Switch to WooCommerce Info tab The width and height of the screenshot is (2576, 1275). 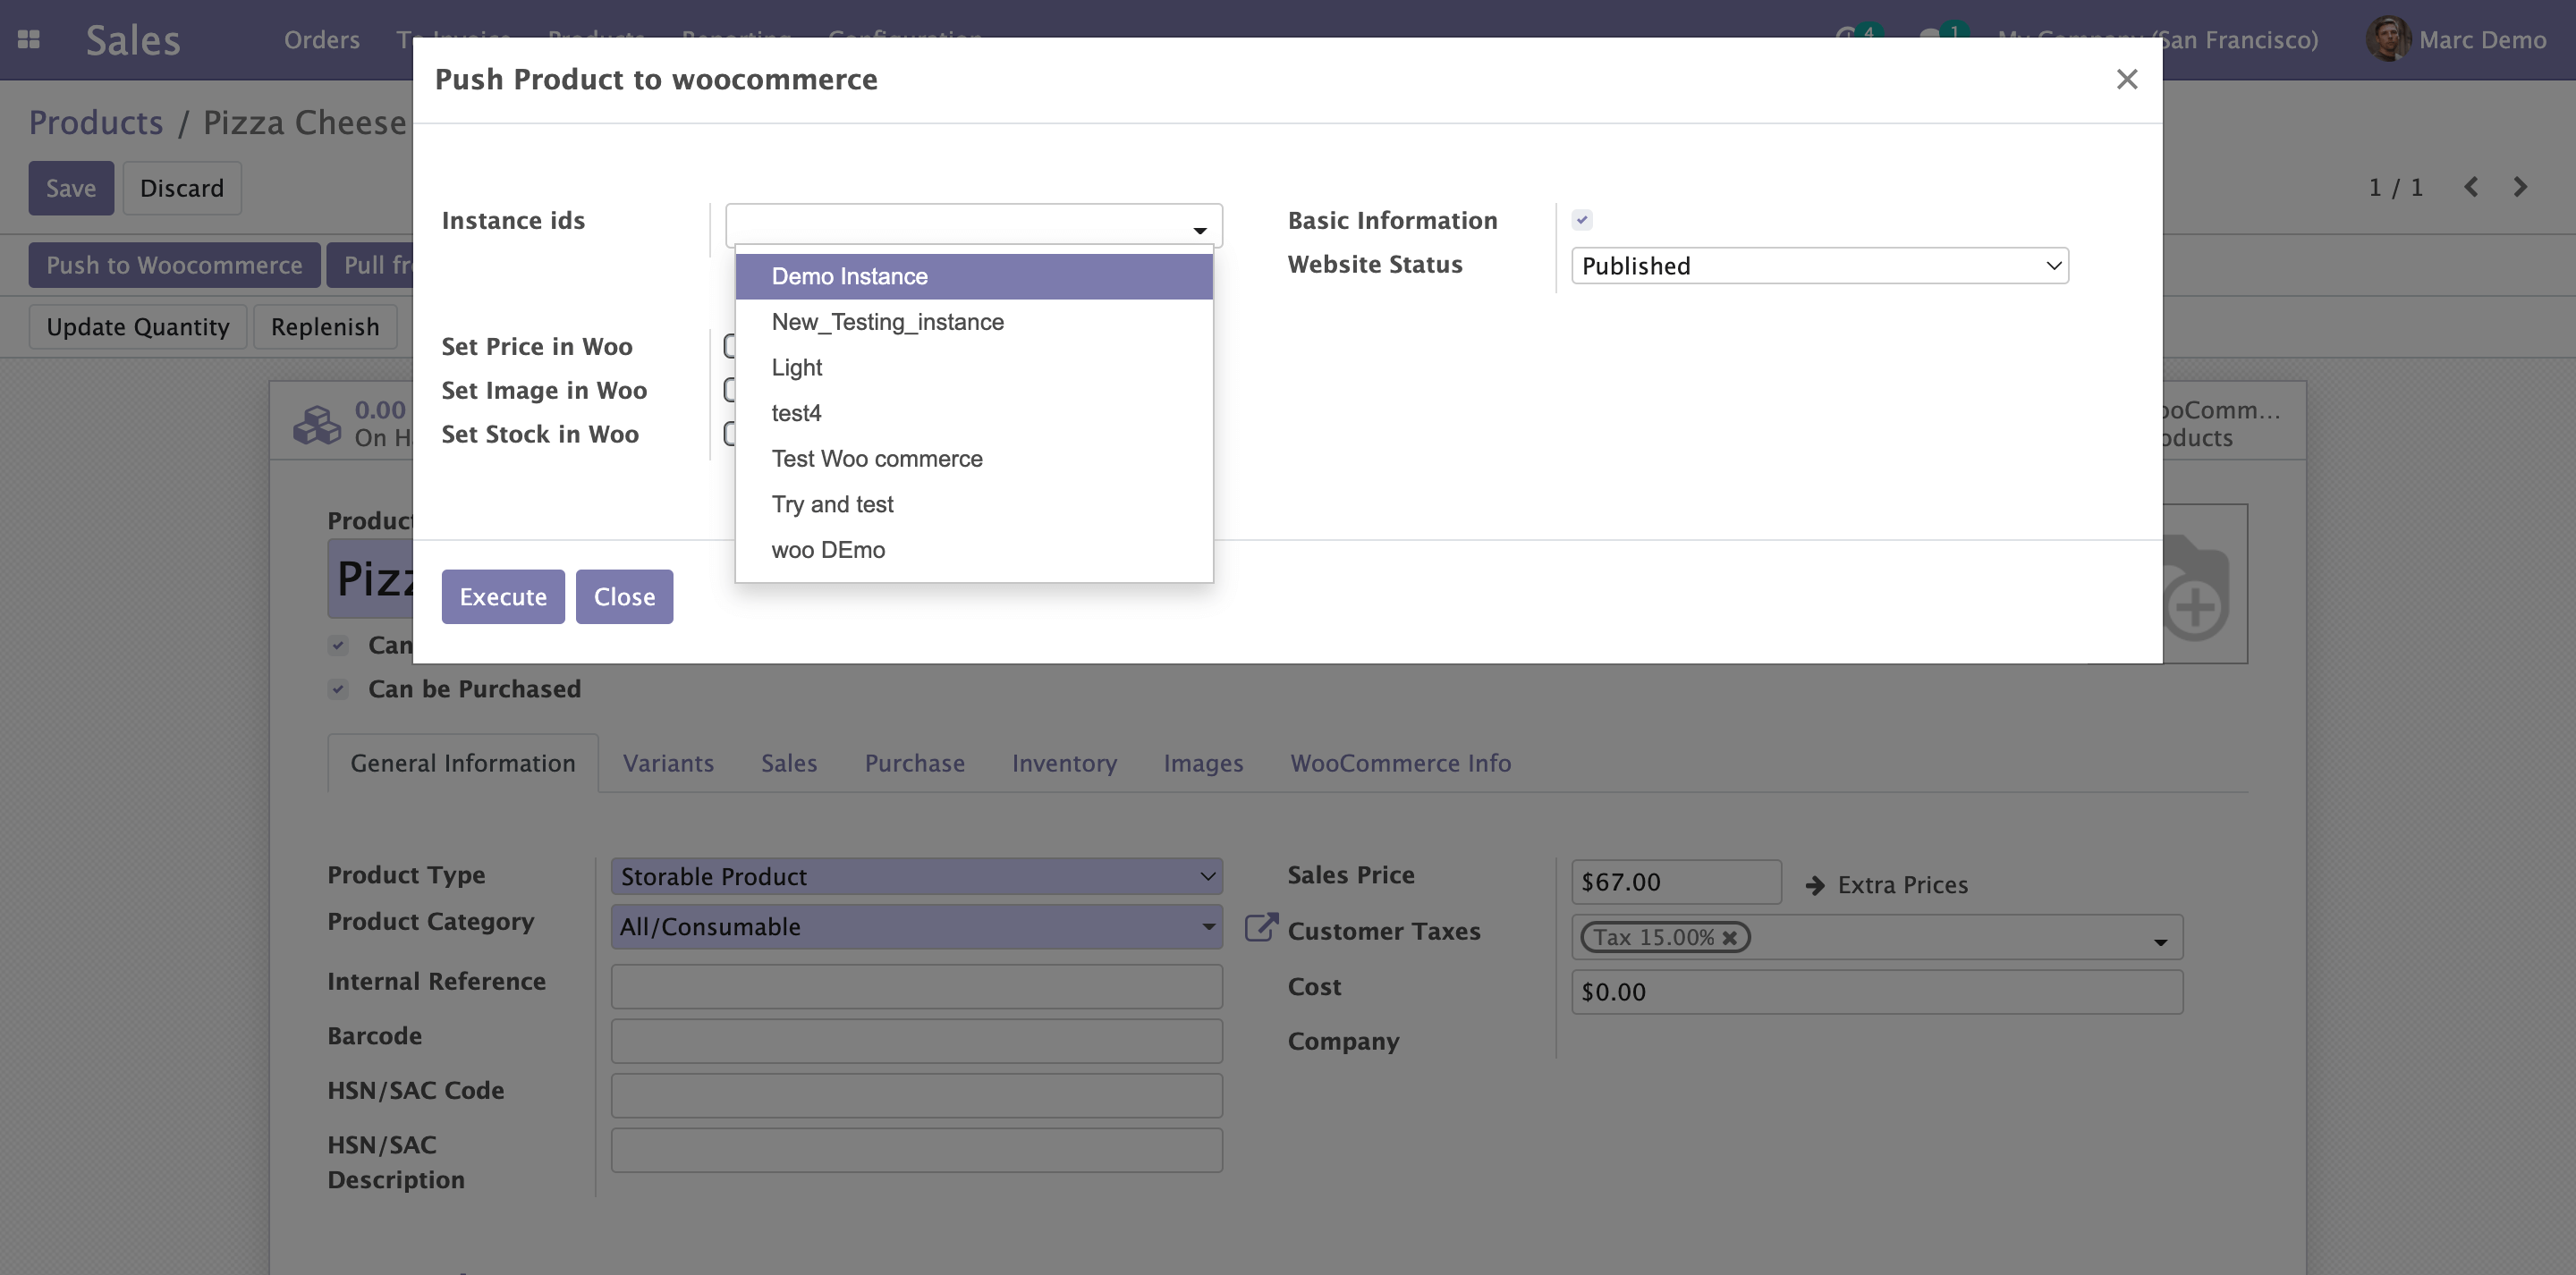(1400, 763)
